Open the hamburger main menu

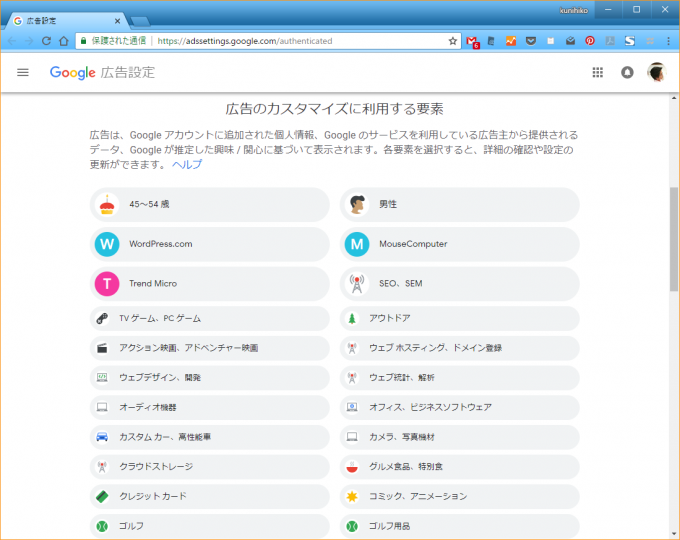23,72
